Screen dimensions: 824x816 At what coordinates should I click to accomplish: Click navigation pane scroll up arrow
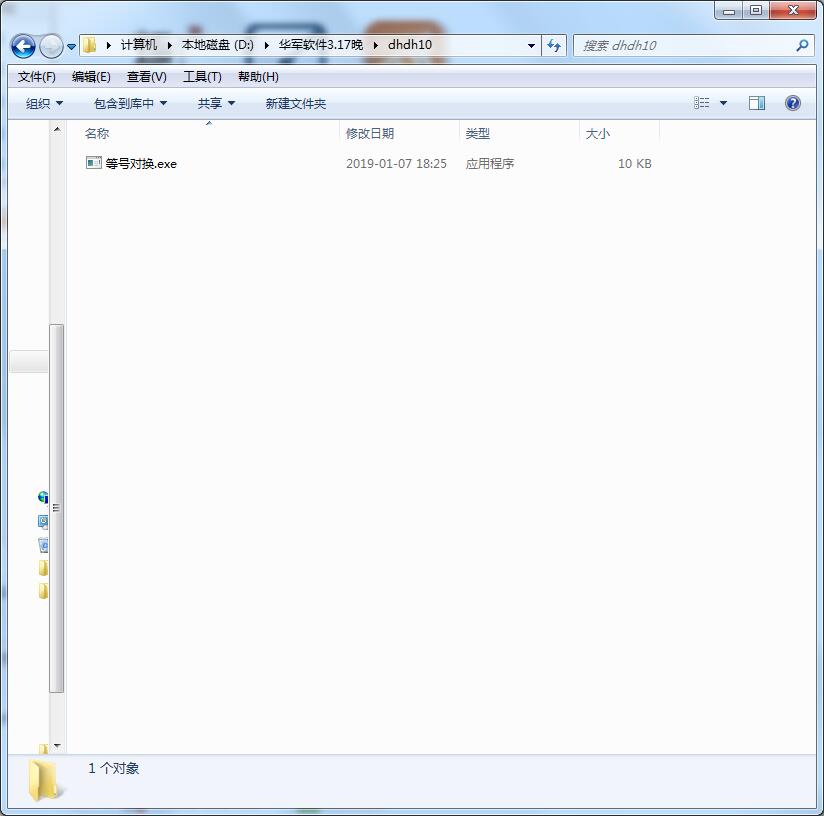click(x=57, y=129)
